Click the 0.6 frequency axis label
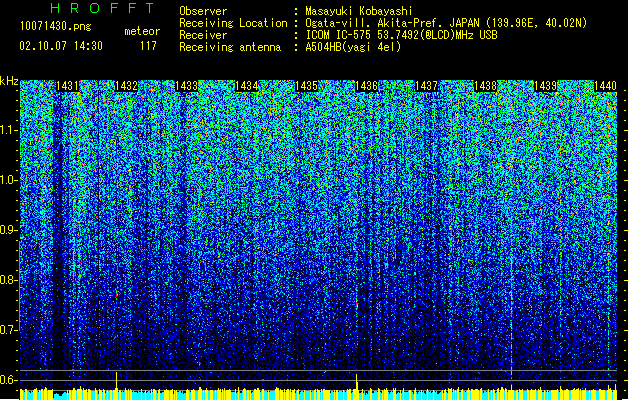The height and width of the screenshot is (400, 629). [x=8, y=380]
